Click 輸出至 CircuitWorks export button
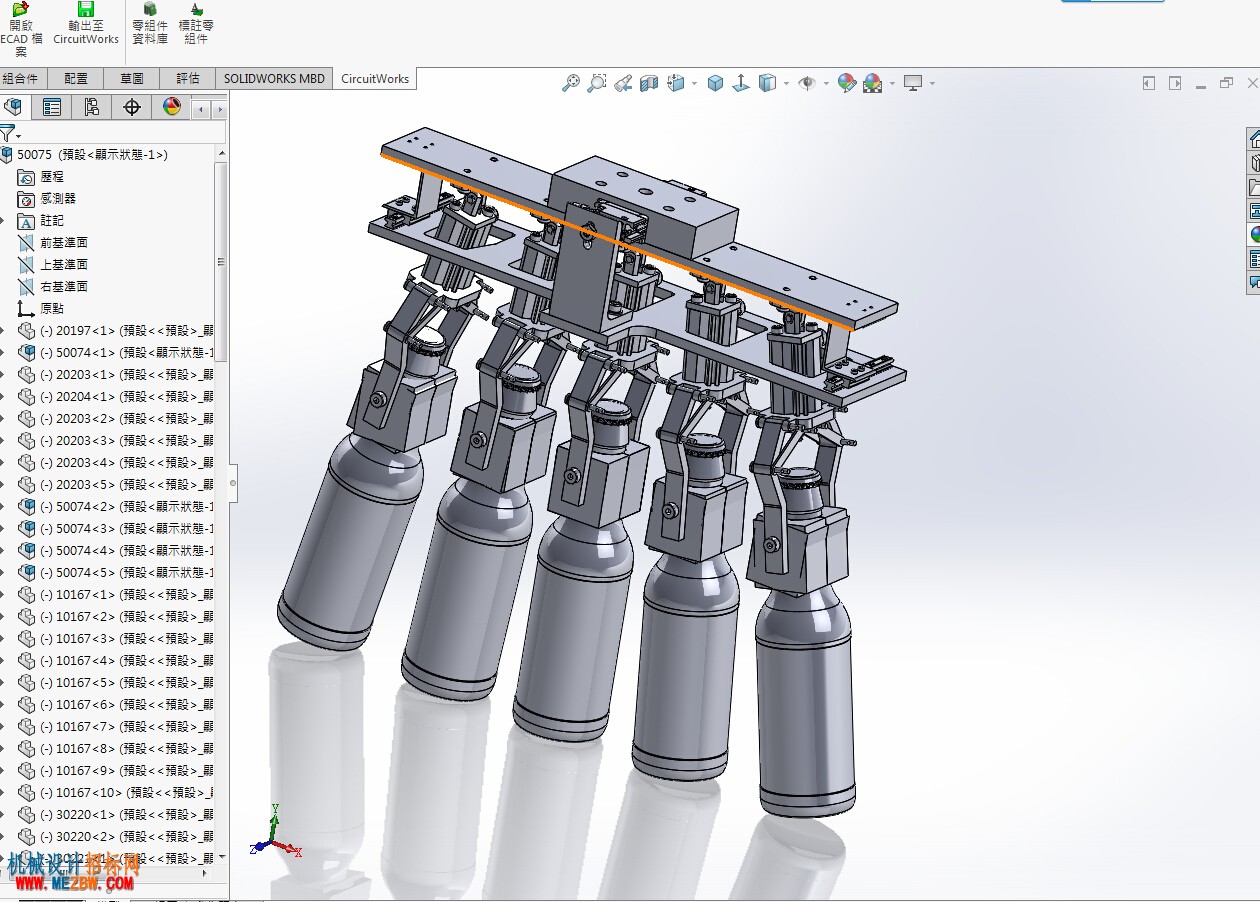 point(86,24)
